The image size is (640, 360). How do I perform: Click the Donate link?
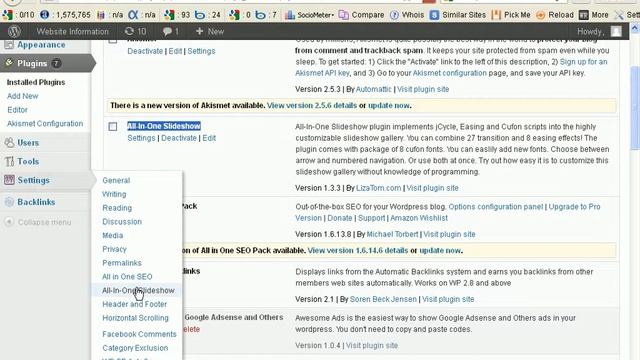(340, 218)
